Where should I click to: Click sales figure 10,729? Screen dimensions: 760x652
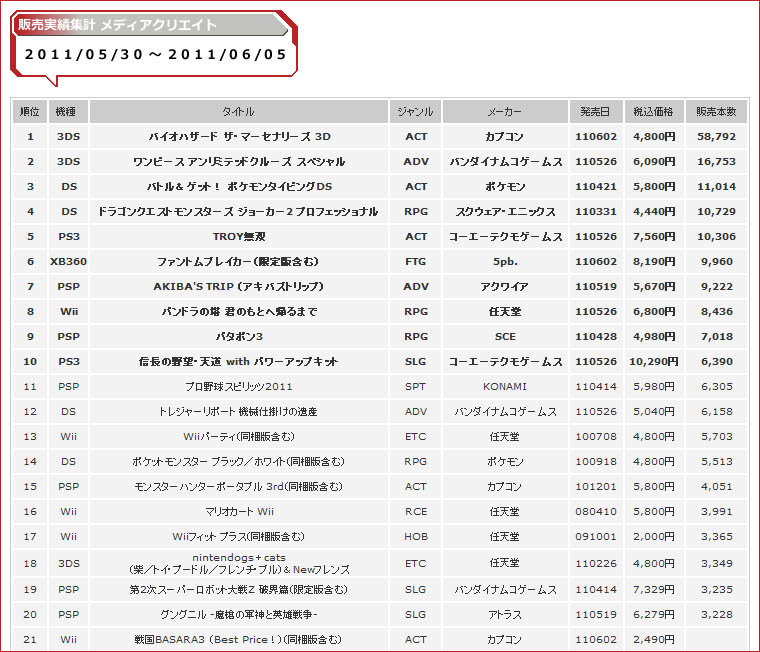point(716,212)
